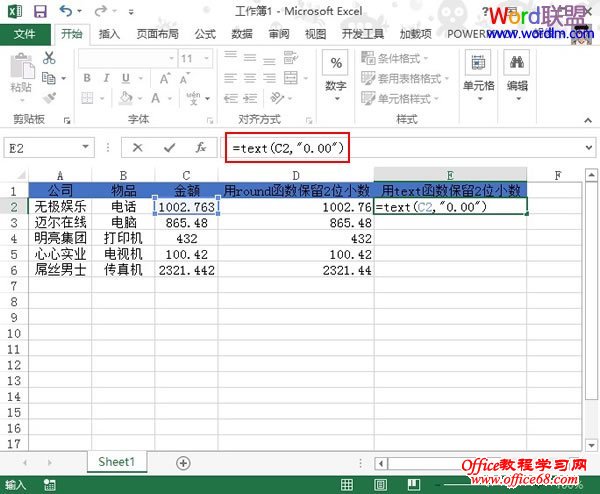Toggle Align Right for text
Viewport: 600px width, 494px height.
pos(269,78)
